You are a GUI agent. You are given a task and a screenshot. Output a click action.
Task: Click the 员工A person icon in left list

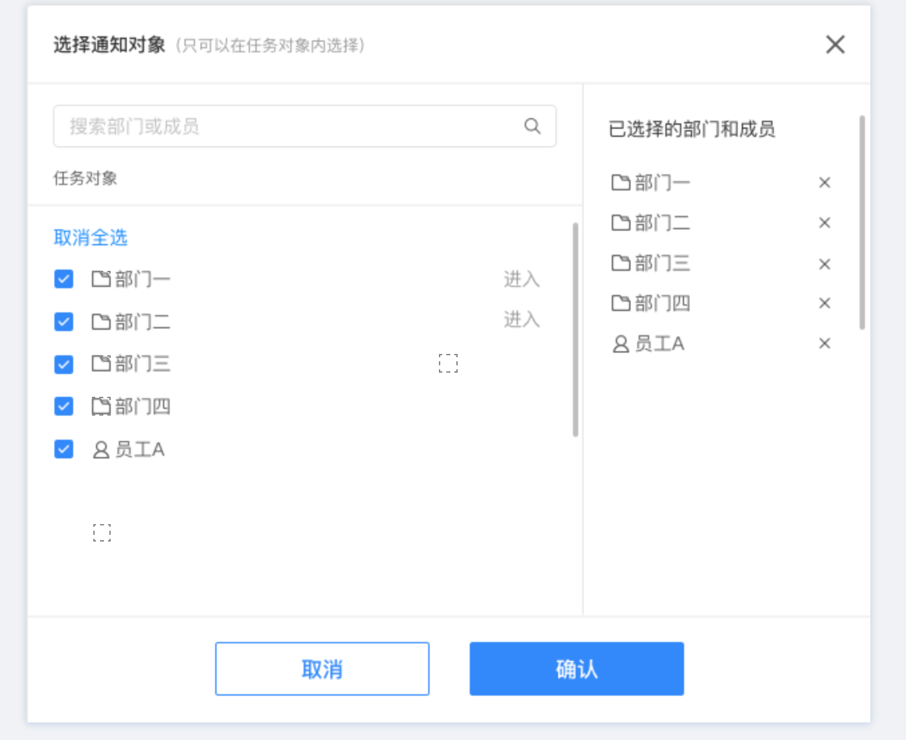pos(101,449)
